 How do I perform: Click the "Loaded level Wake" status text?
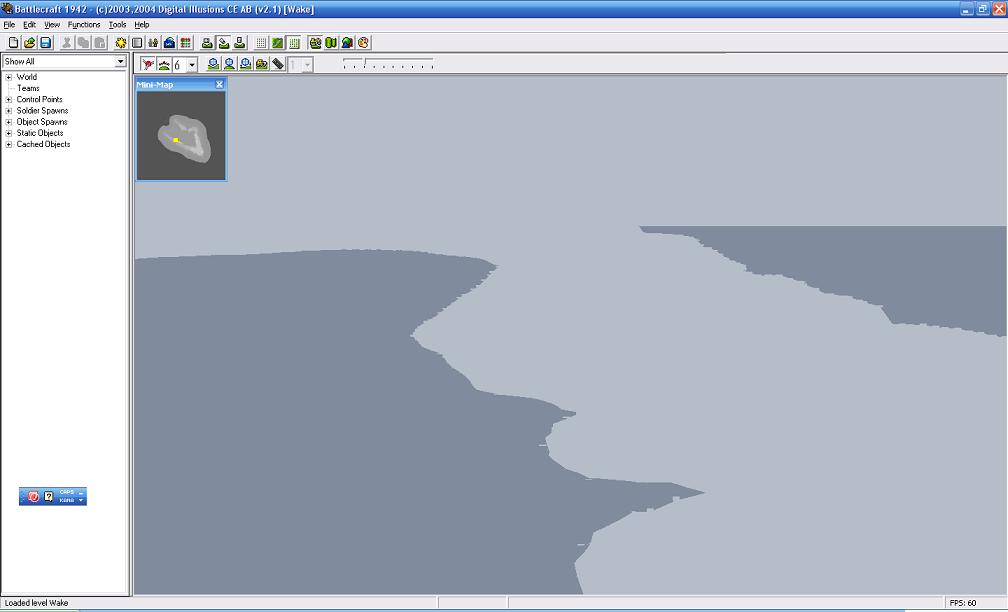(x=36, y=603)
